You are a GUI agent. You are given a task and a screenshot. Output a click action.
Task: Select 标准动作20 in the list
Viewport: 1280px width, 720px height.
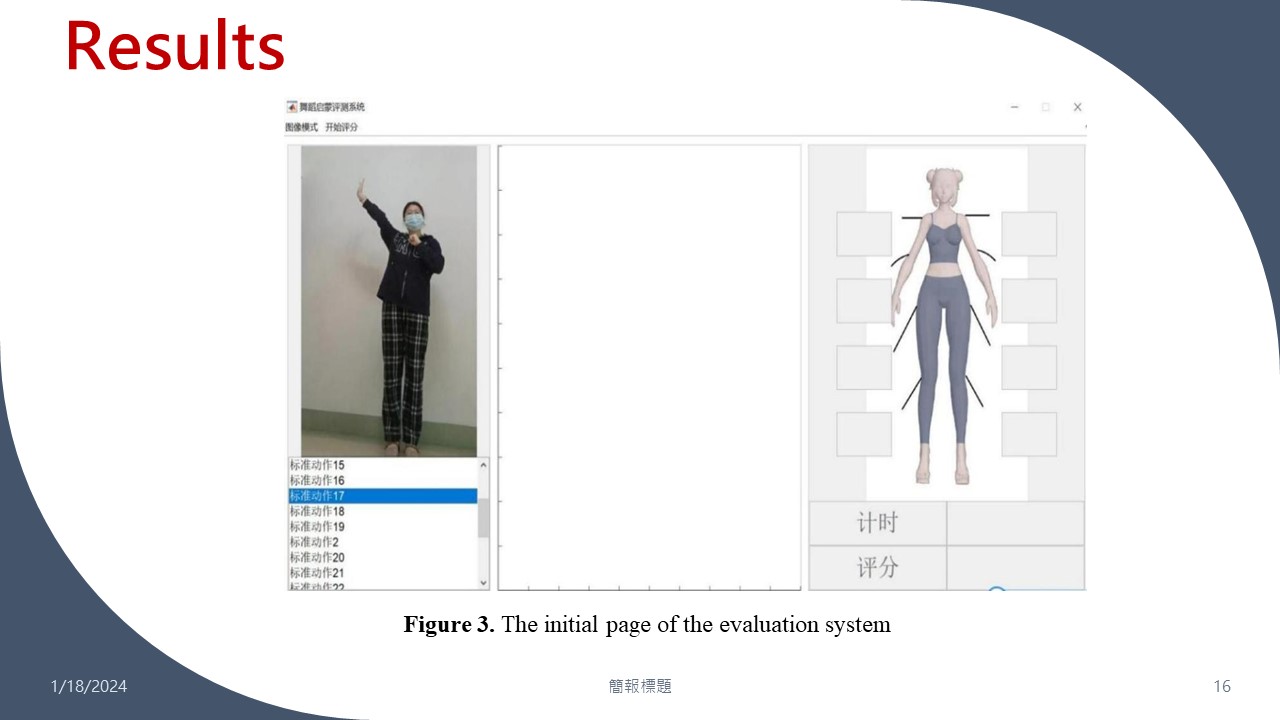click(x=318, y=557)
